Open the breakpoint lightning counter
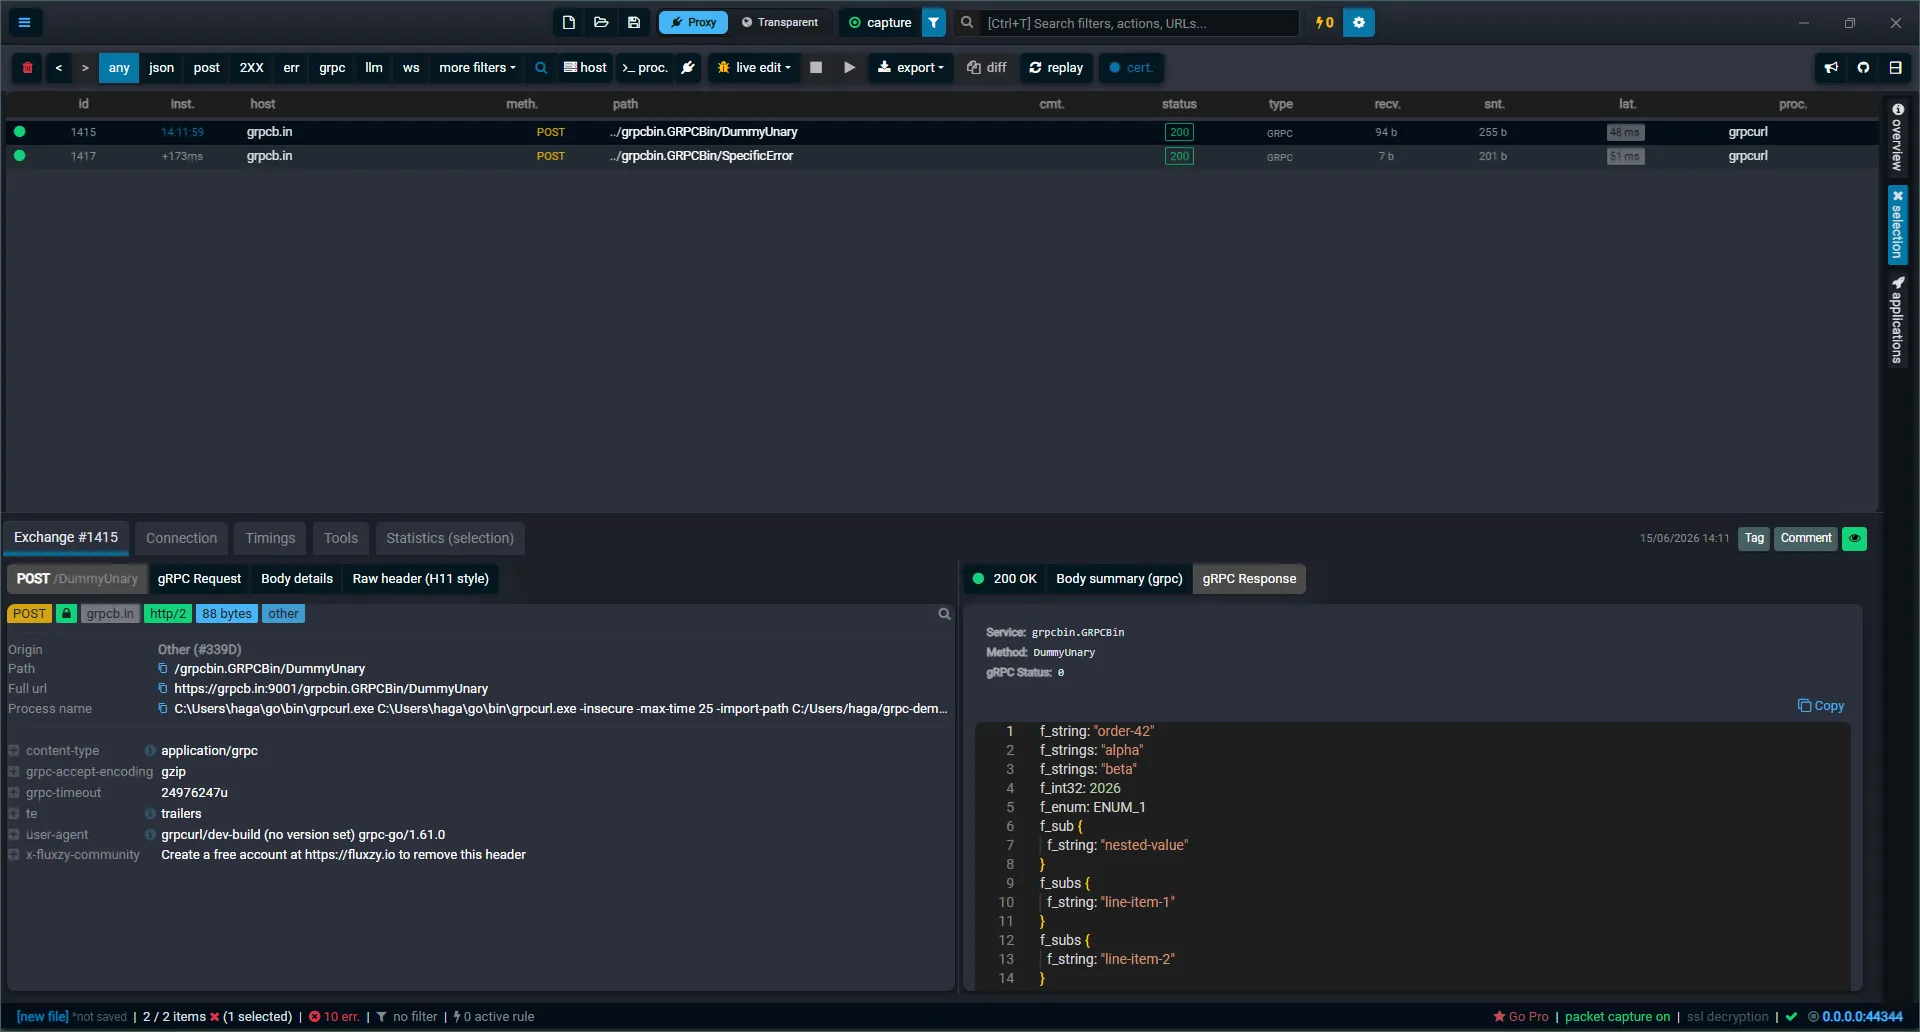This screenshot has width=1920, height=1032. point(1325,22)
